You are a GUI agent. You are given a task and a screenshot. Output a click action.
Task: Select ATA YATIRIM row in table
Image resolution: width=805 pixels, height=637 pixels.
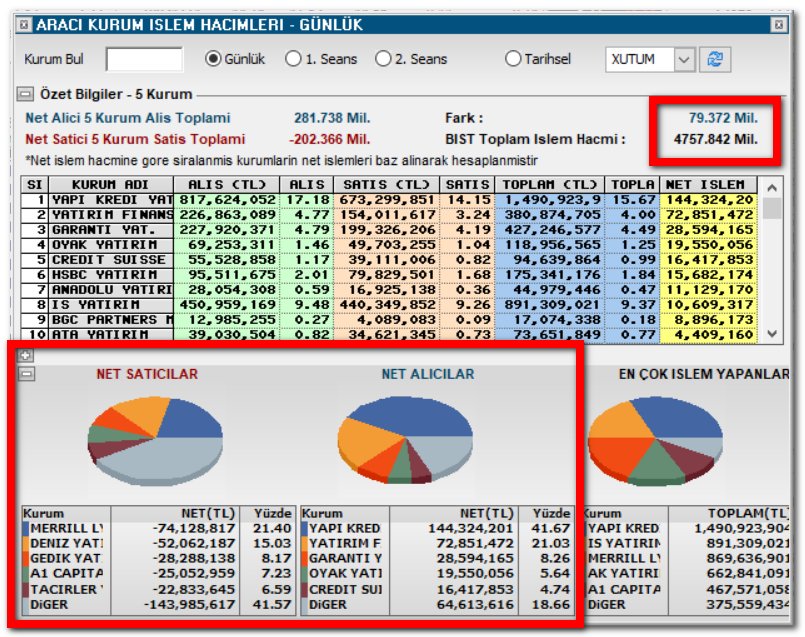[389, 334]
